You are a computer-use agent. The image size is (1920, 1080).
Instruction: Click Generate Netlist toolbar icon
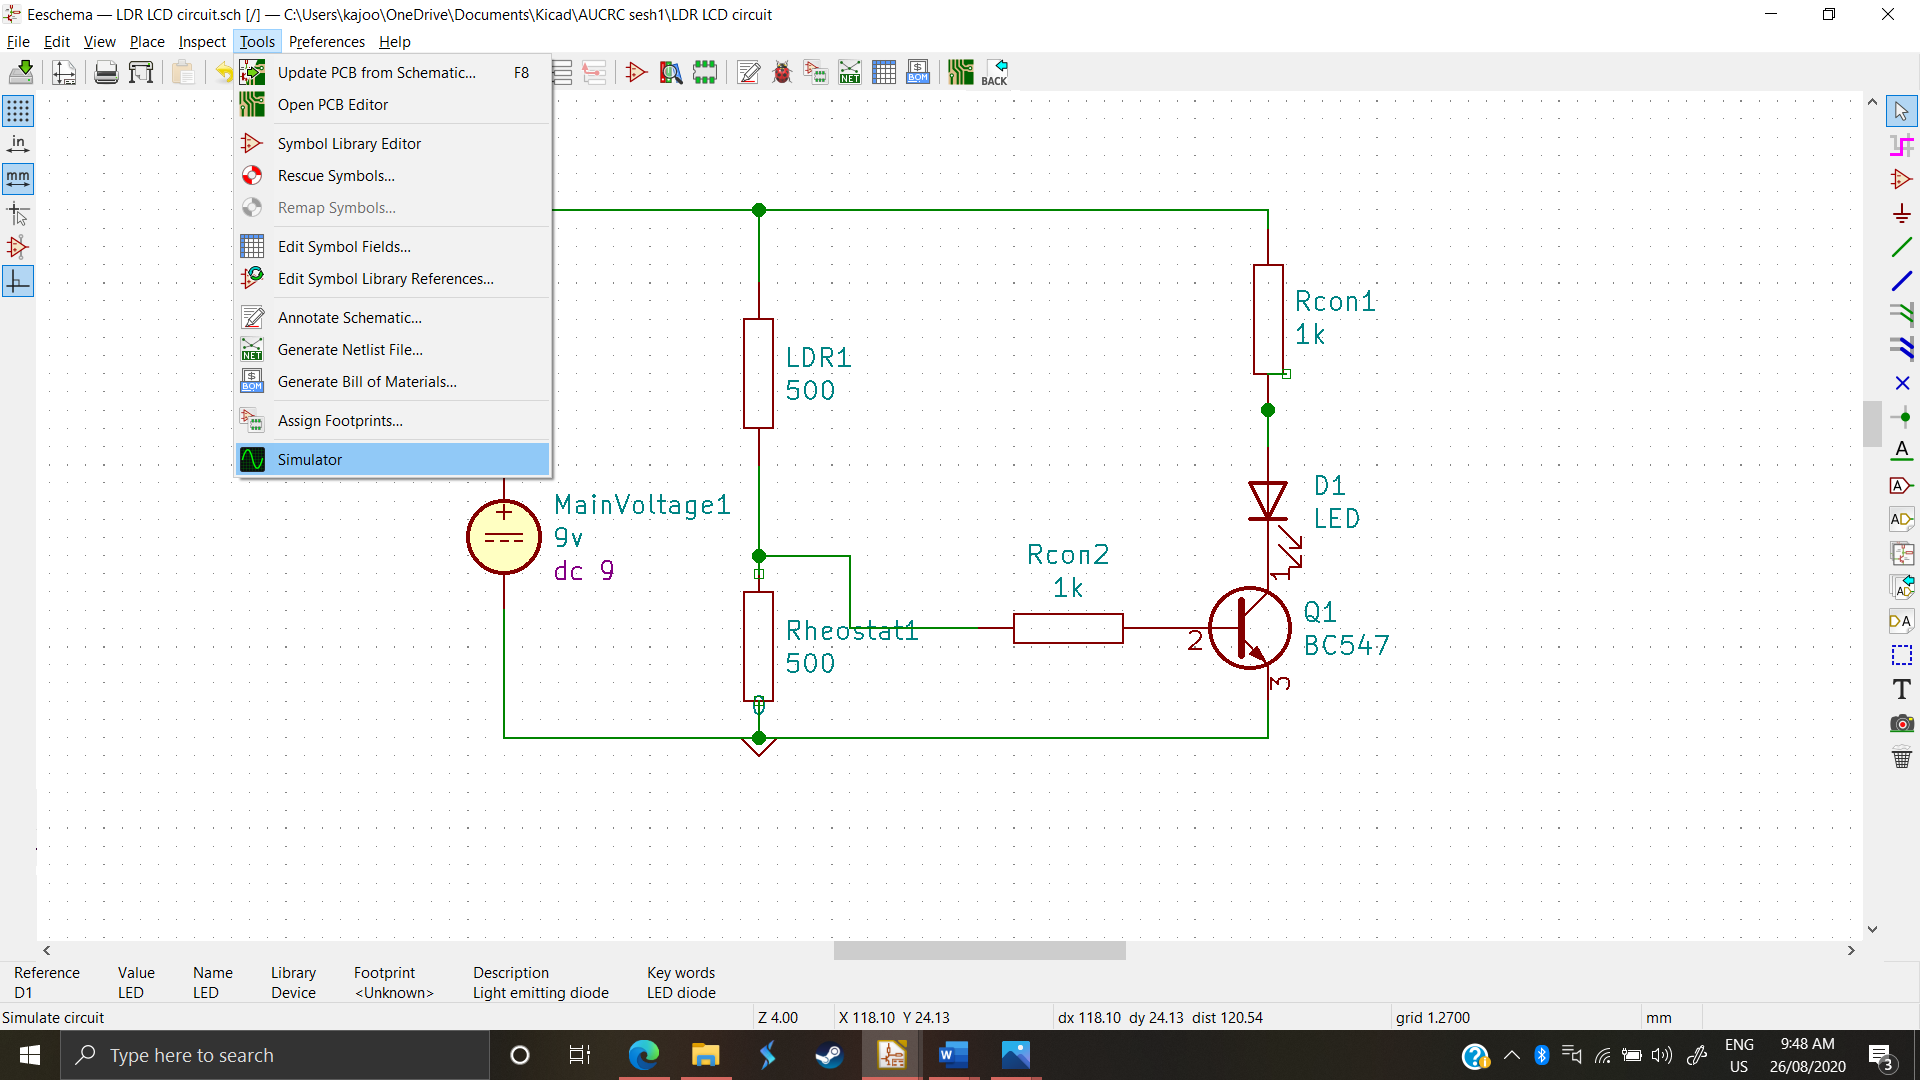point(850,72)
